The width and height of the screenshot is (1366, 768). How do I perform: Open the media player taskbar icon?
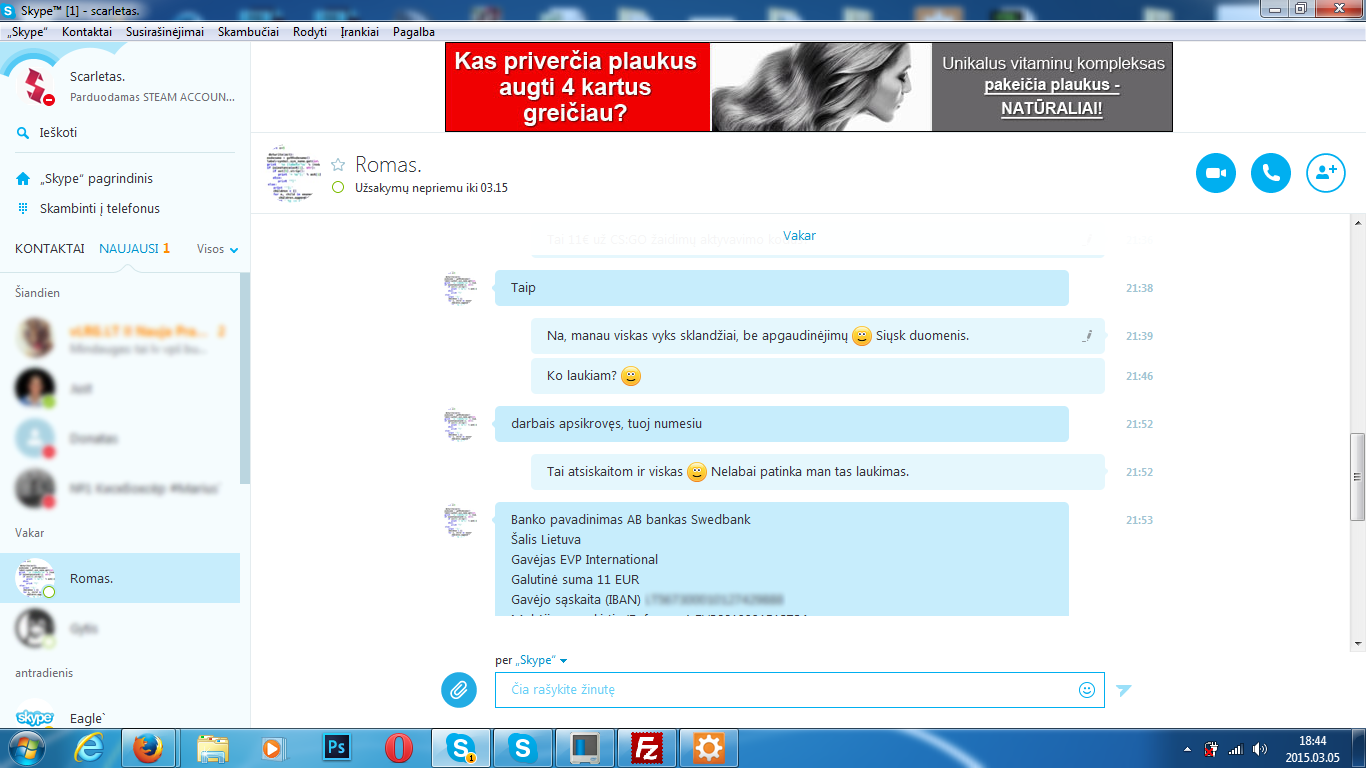272,748
